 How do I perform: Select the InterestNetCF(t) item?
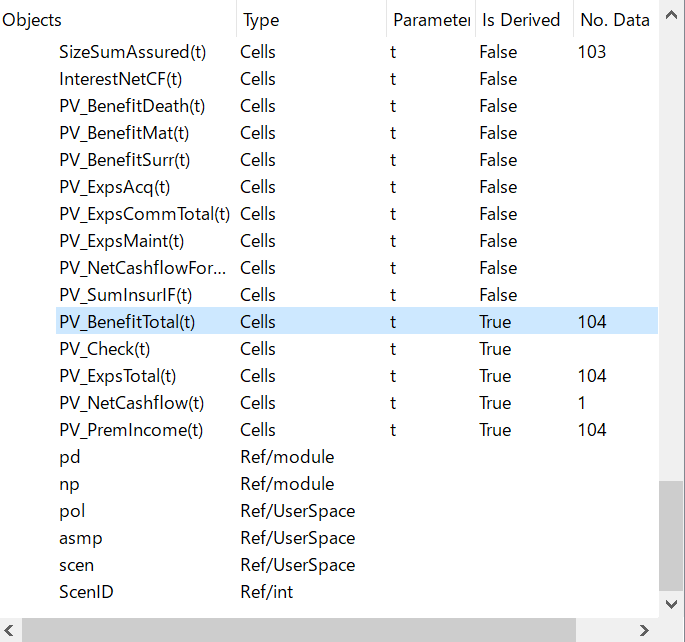[120, 79]
